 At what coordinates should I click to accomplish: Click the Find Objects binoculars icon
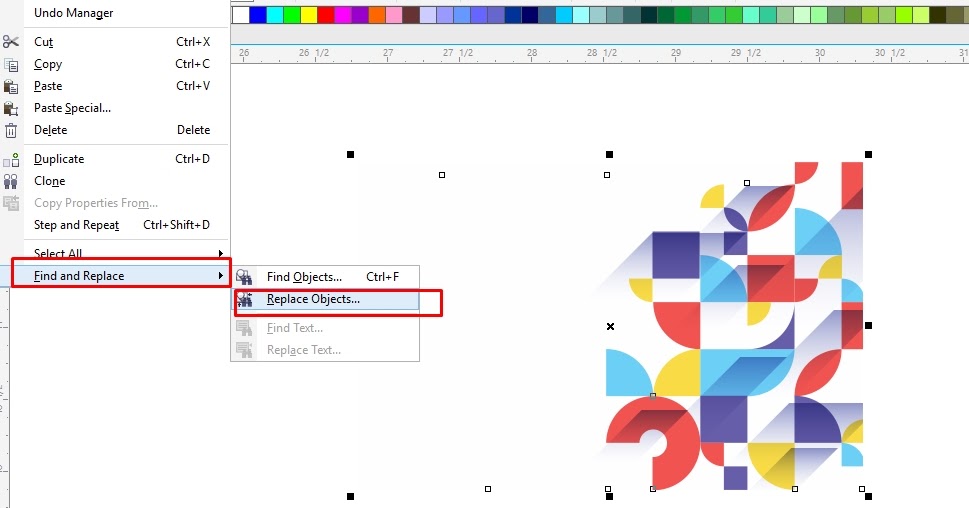tap(244, 277)
